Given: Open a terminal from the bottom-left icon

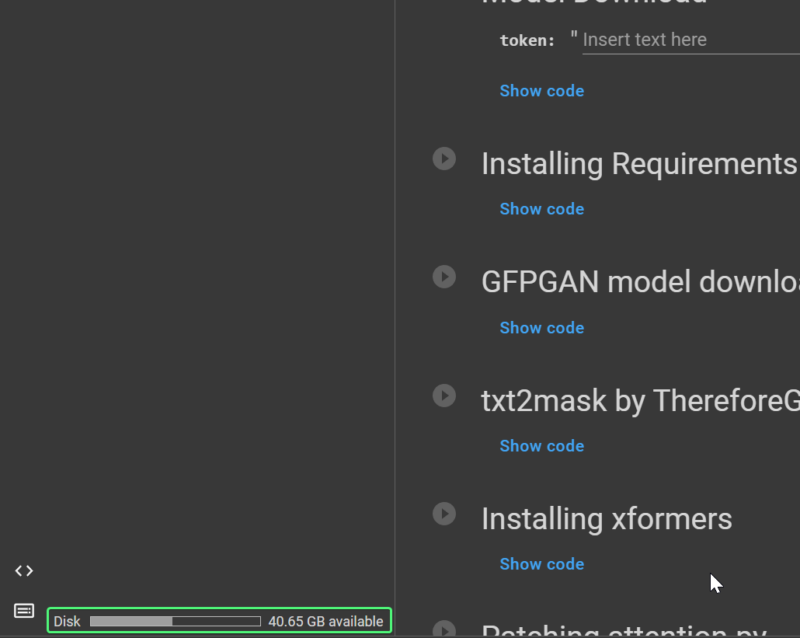Looking at the screenshot, I should 23,612.
